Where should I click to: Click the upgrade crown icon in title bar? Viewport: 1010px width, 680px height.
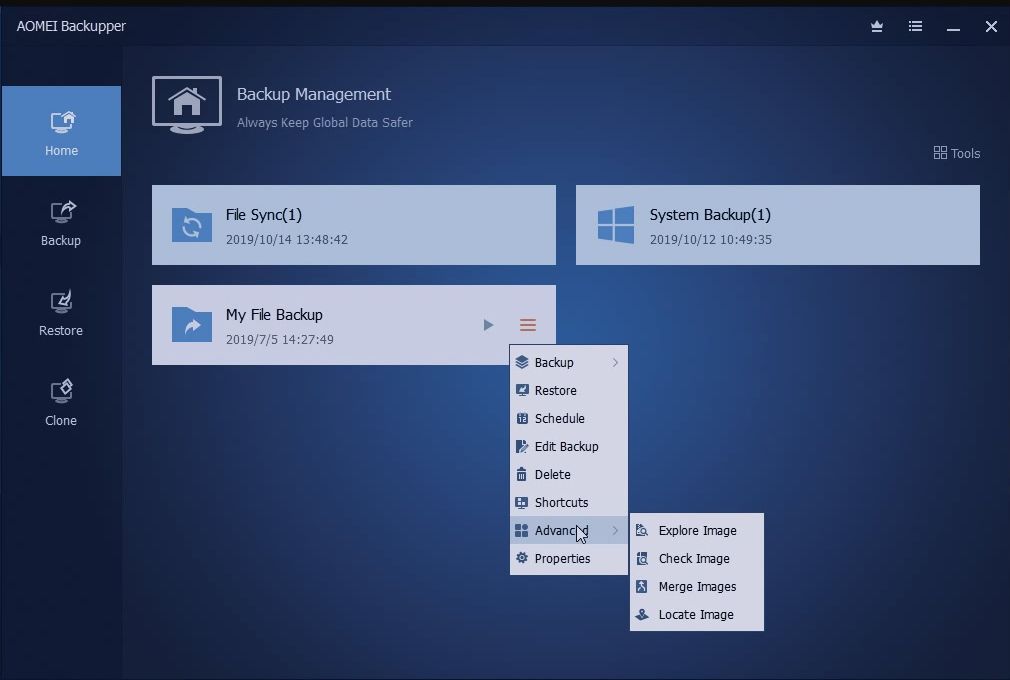click(x=877, y=26)
